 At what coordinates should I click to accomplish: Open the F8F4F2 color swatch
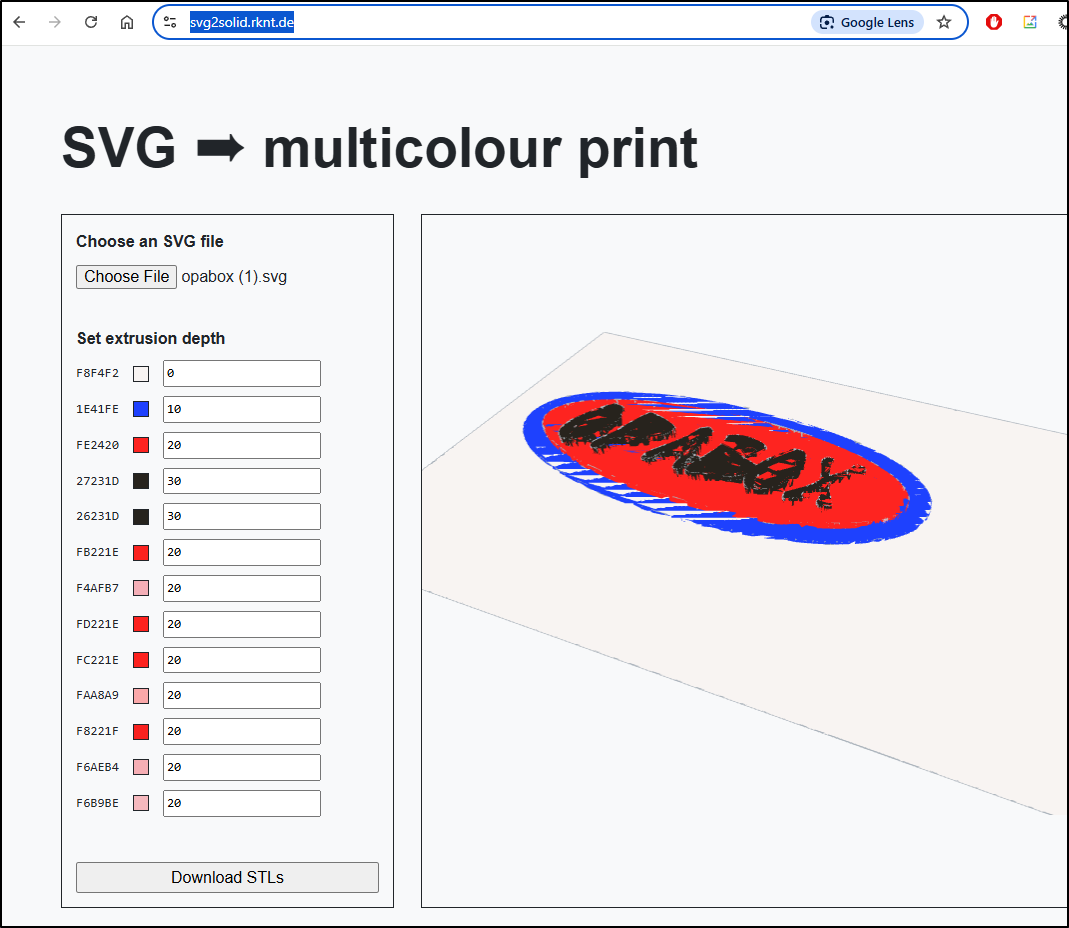click(x=141, y=374)
